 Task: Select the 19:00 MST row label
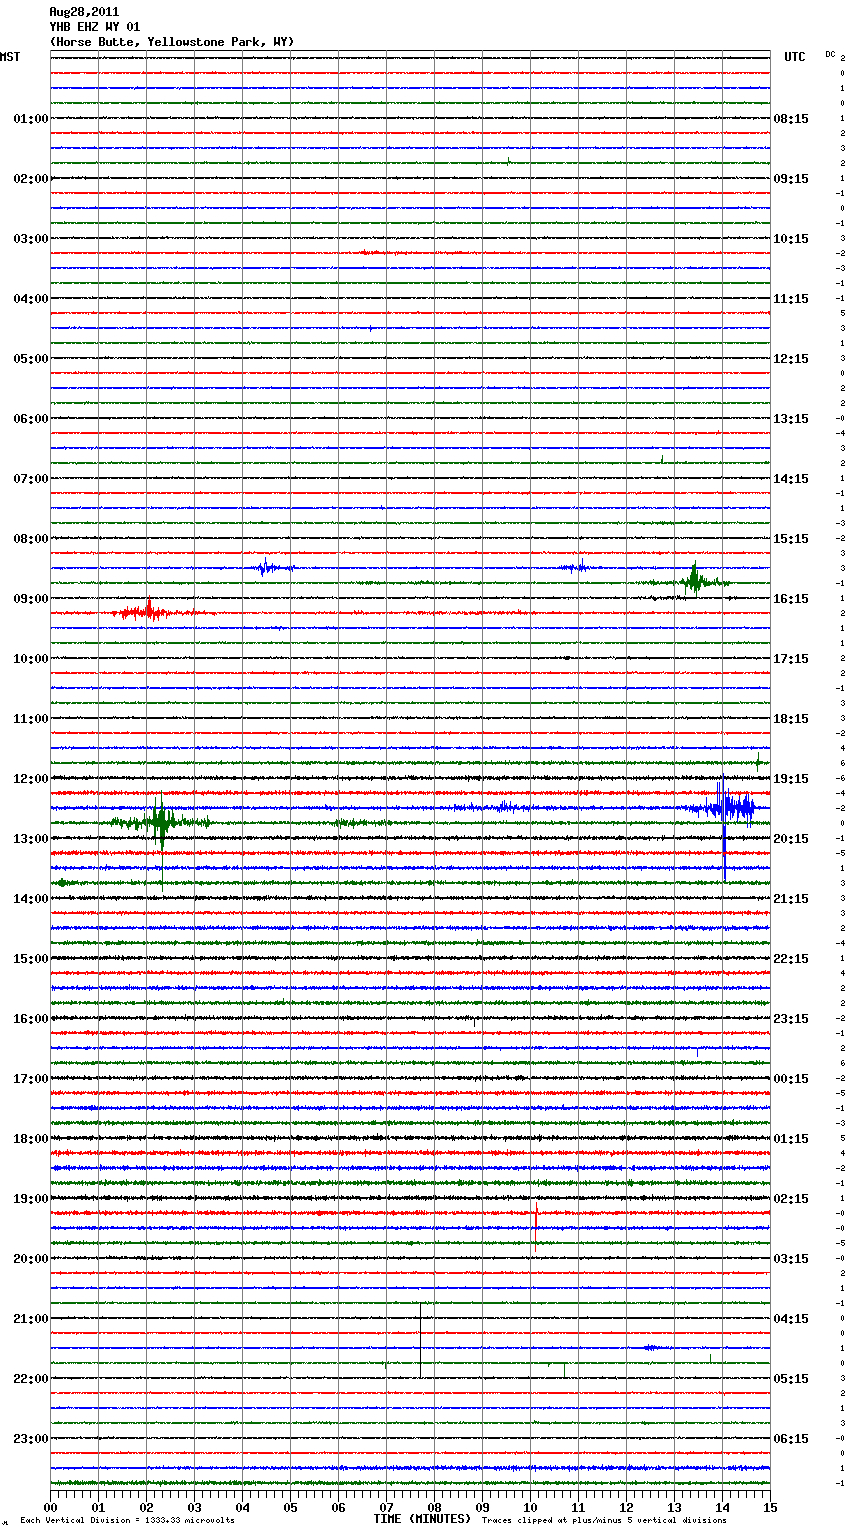30,1199
